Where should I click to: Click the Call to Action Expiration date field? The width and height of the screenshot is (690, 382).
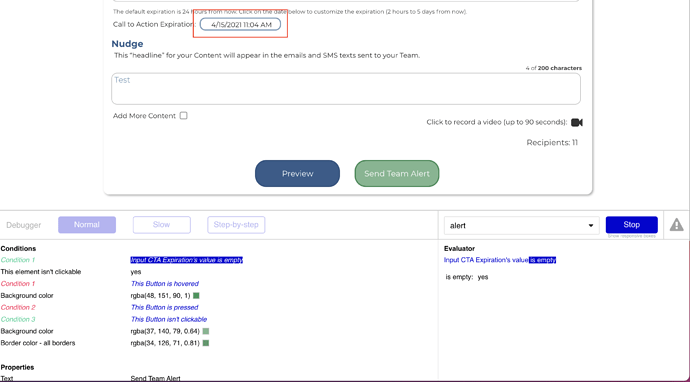[240, 25]
